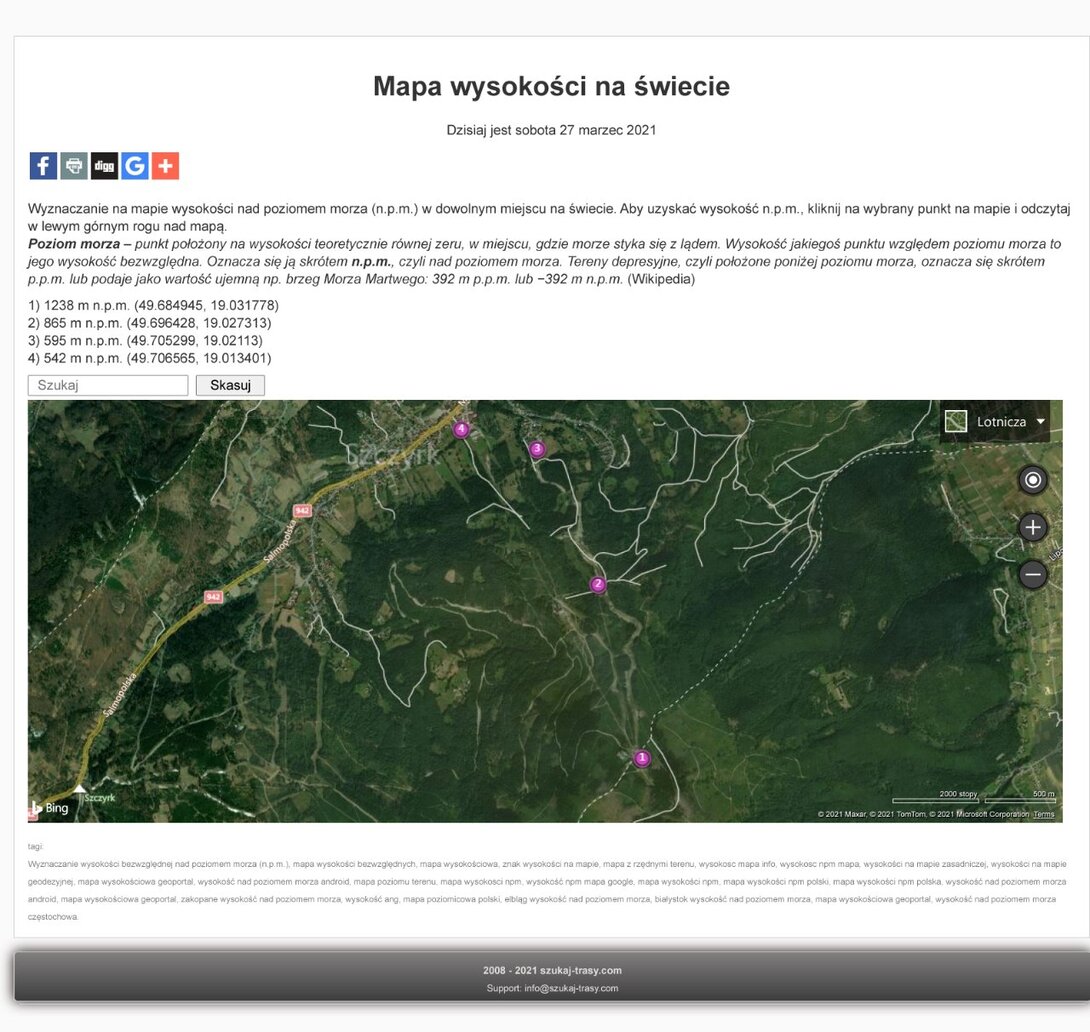1090x1032 pixels.
Task: Open the map Terms link
Action: pos(1043,814)
